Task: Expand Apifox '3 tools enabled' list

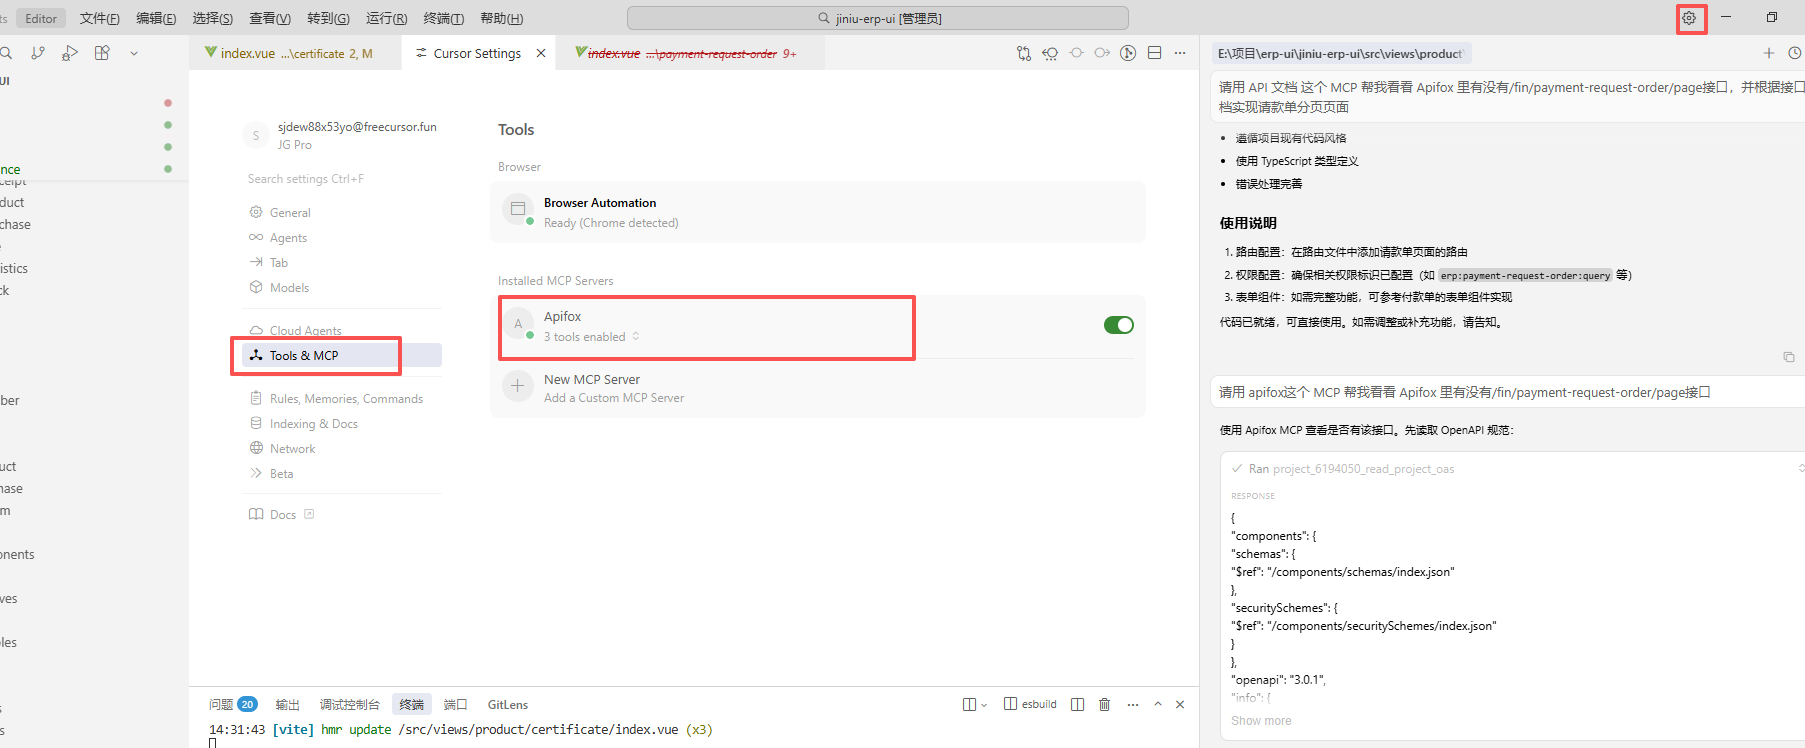Action: 592,337
